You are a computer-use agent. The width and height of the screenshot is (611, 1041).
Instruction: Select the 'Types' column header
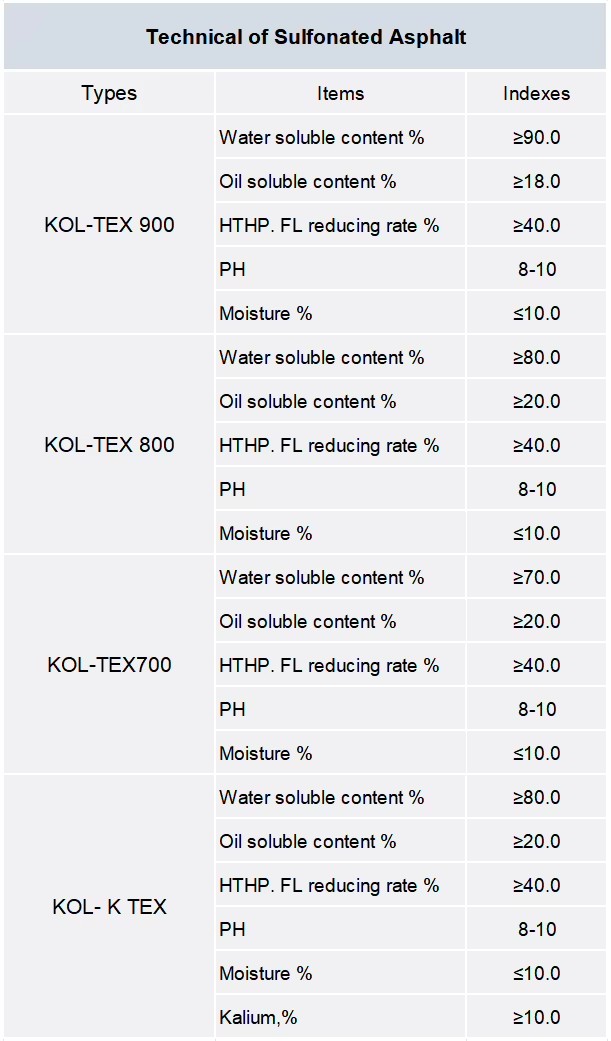coord(109,93)
